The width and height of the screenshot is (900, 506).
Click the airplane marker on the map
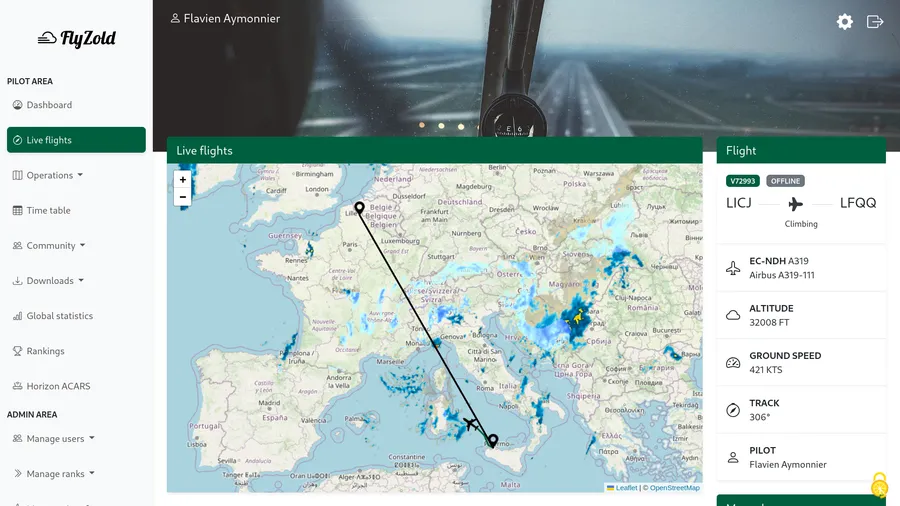click(469, 424)
